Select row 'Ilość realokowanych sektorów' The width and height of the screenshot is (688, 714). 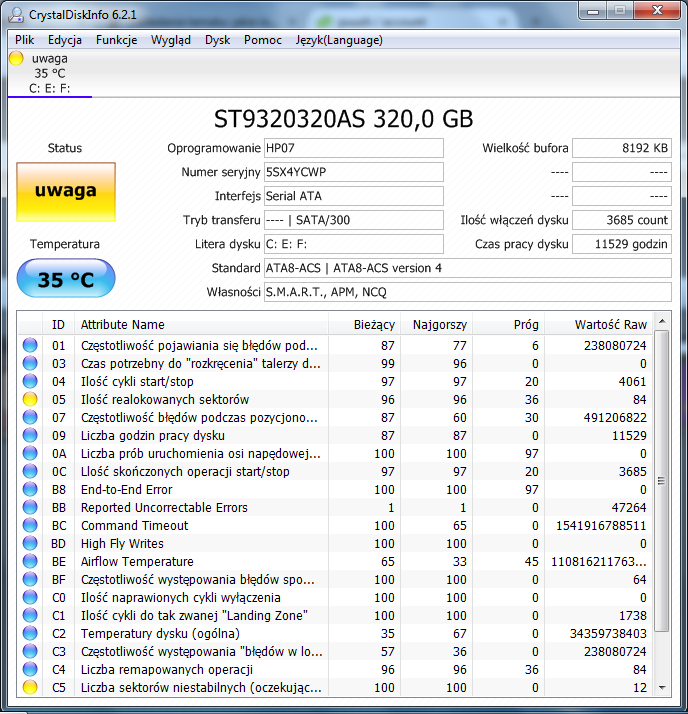pyautogui.click(x=336, y=399)
